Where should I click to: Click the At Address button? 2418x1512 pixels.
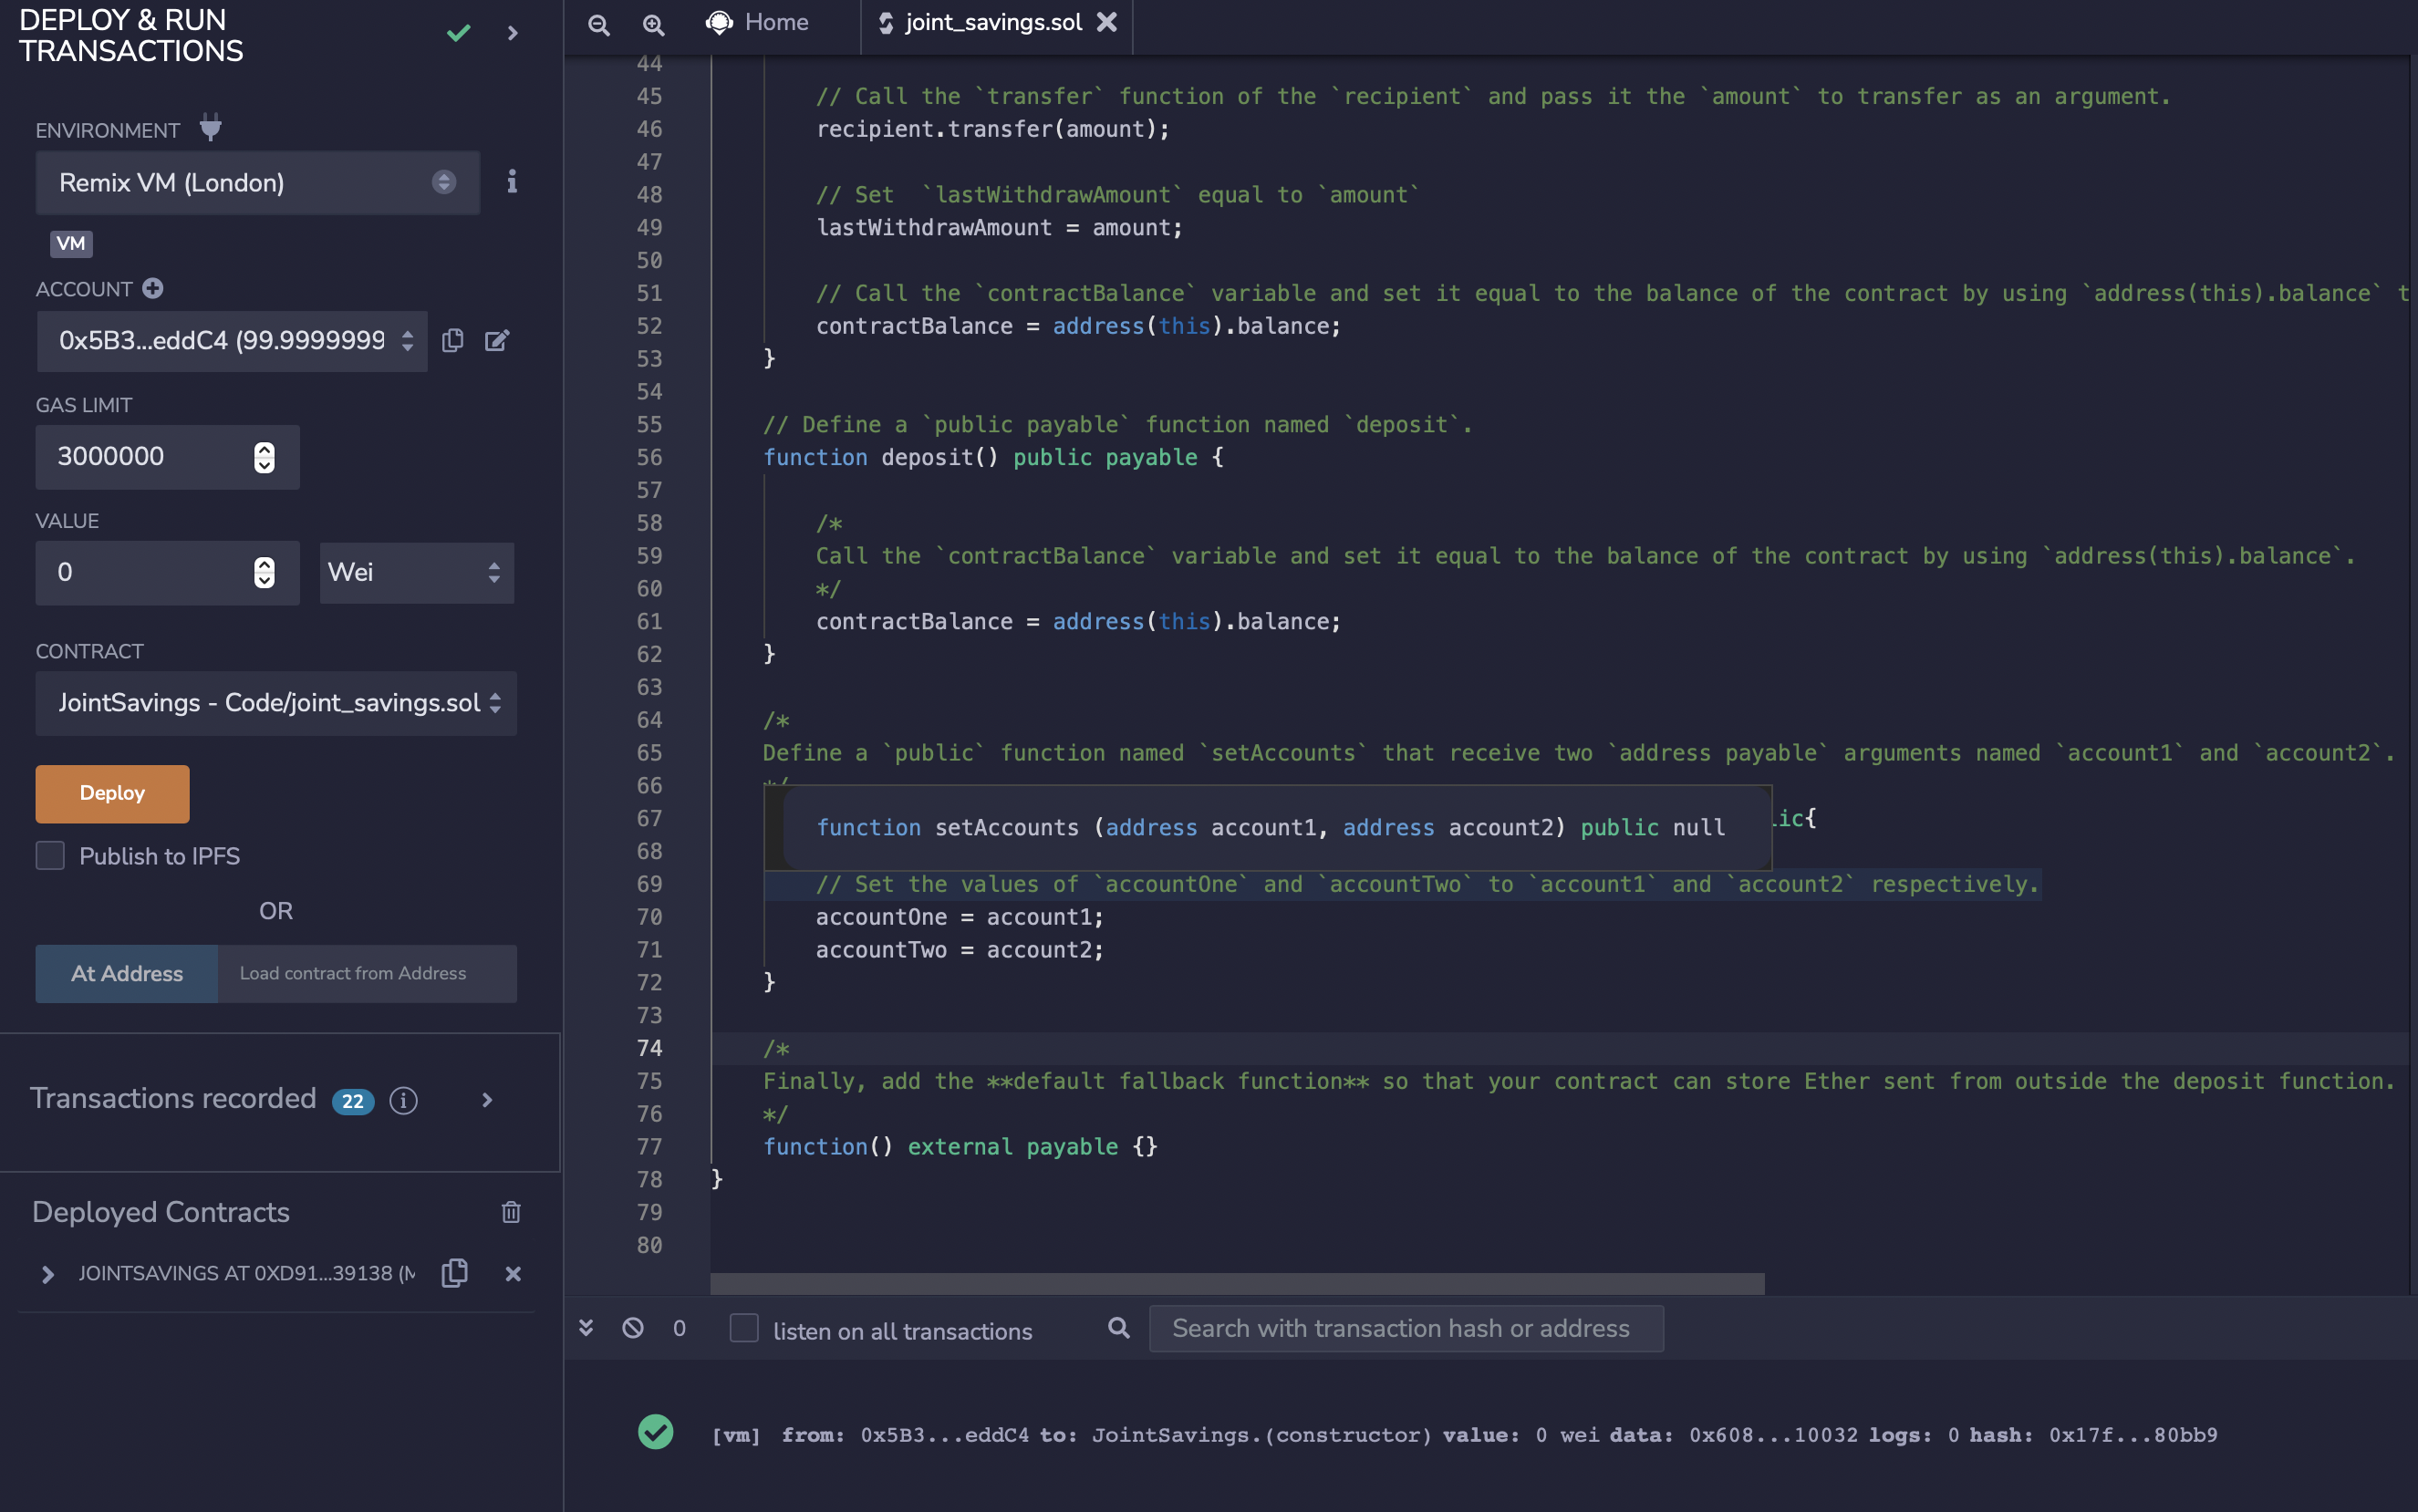pyautogui.click(x=126, y=973)
